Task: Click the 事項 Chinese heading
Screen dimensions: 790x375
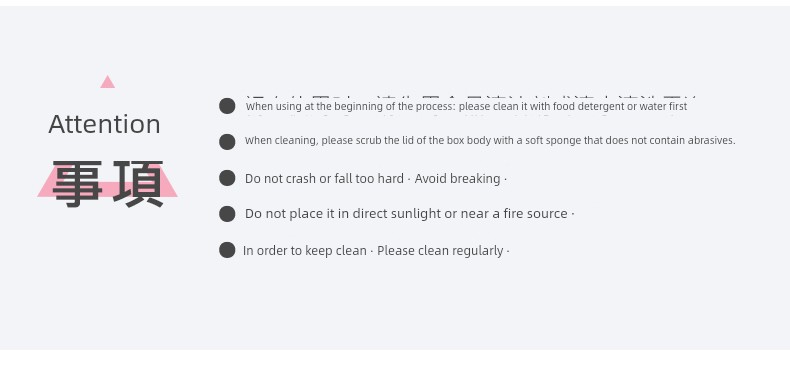Action: coord(108,183)
